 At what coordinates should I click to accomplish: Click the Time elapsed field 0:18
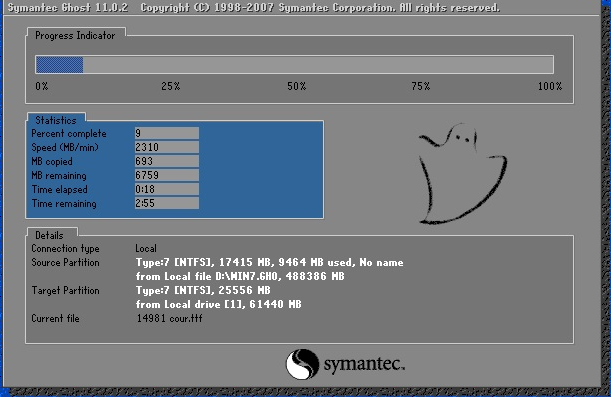pos(167,189)
